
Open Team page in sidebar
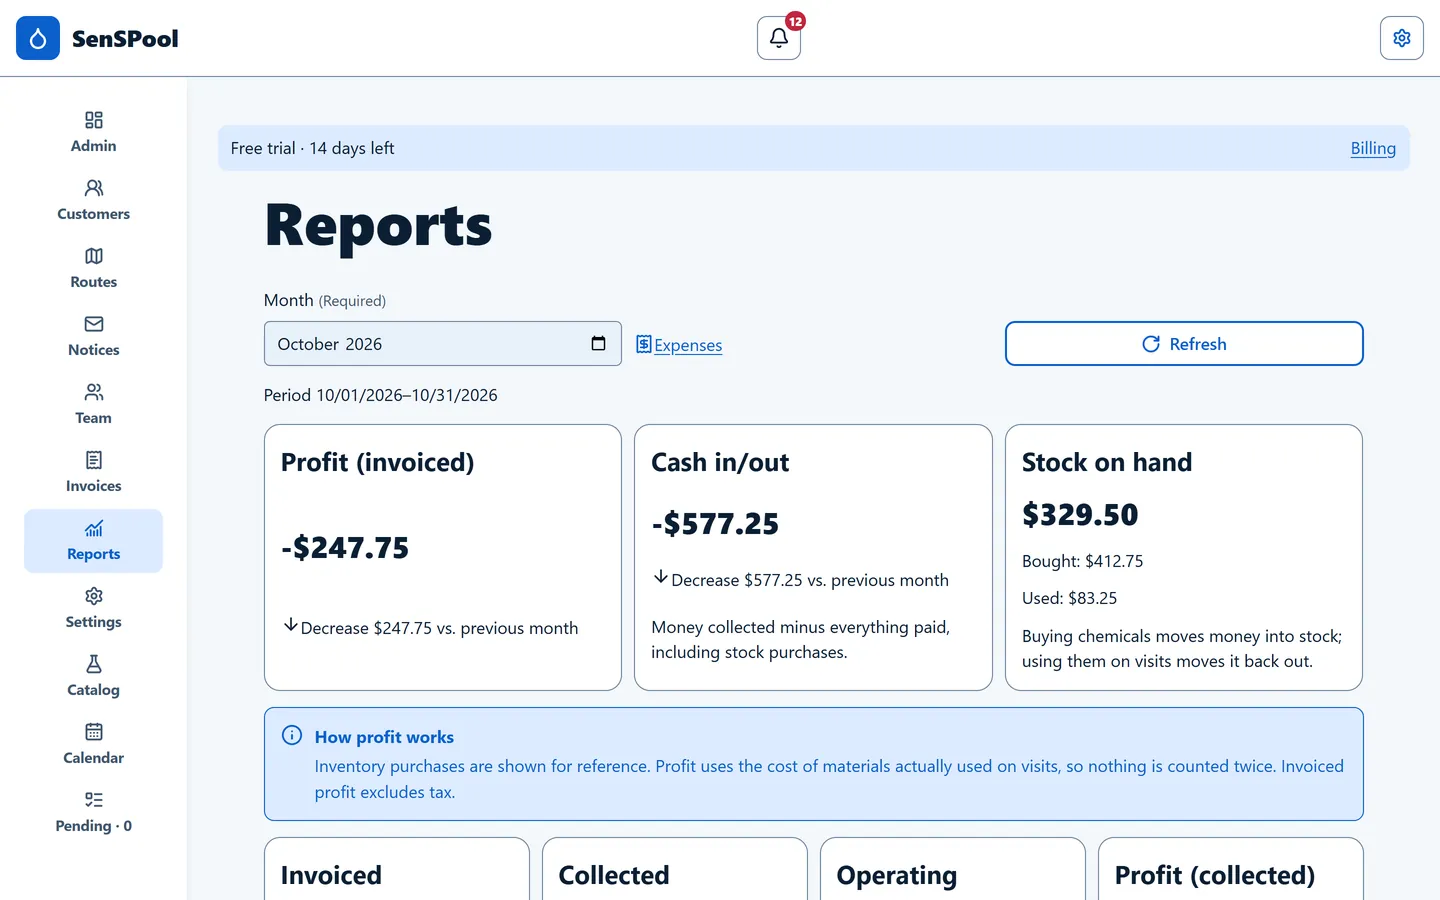[x=94, y=404]
